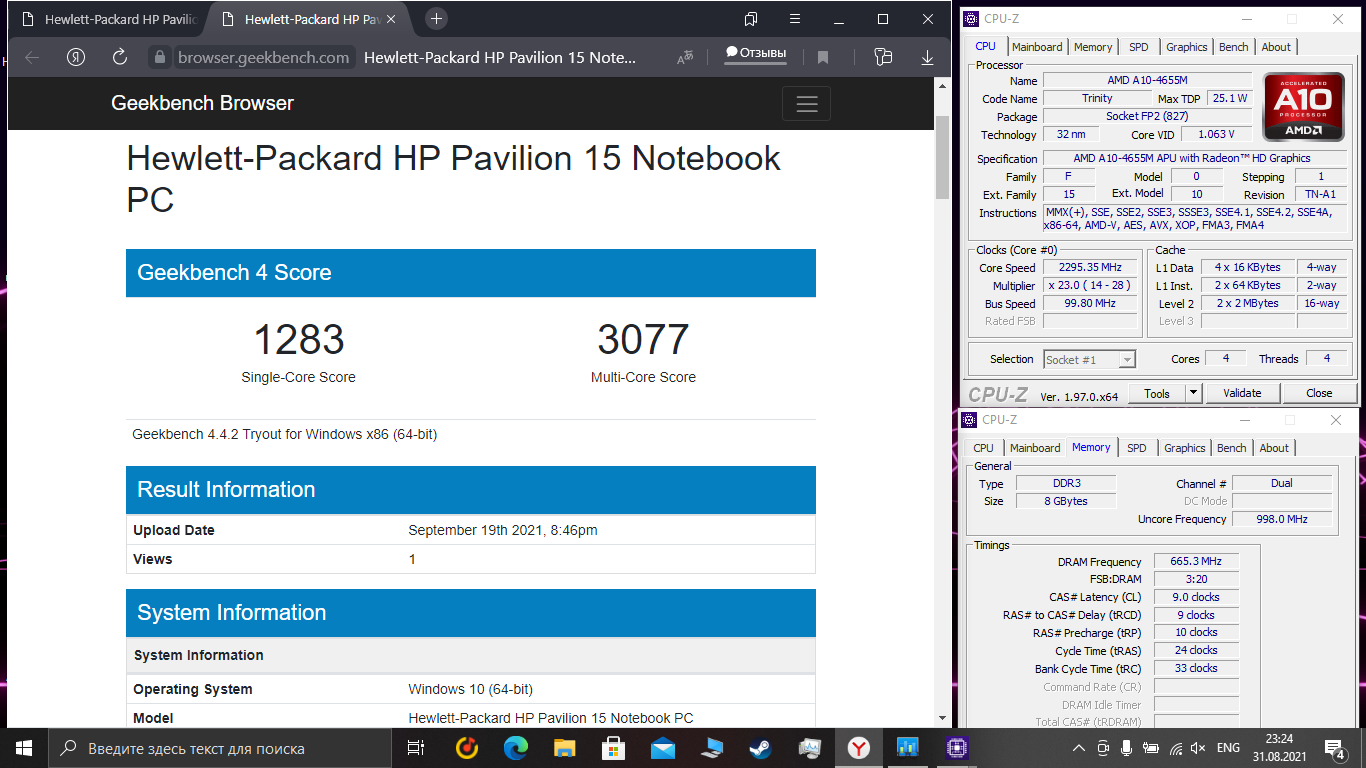Viewport: 1366px width, 768px height.
Task: Open Graphics tab in lower CPU-Z window
Action: pos(1185,448)
